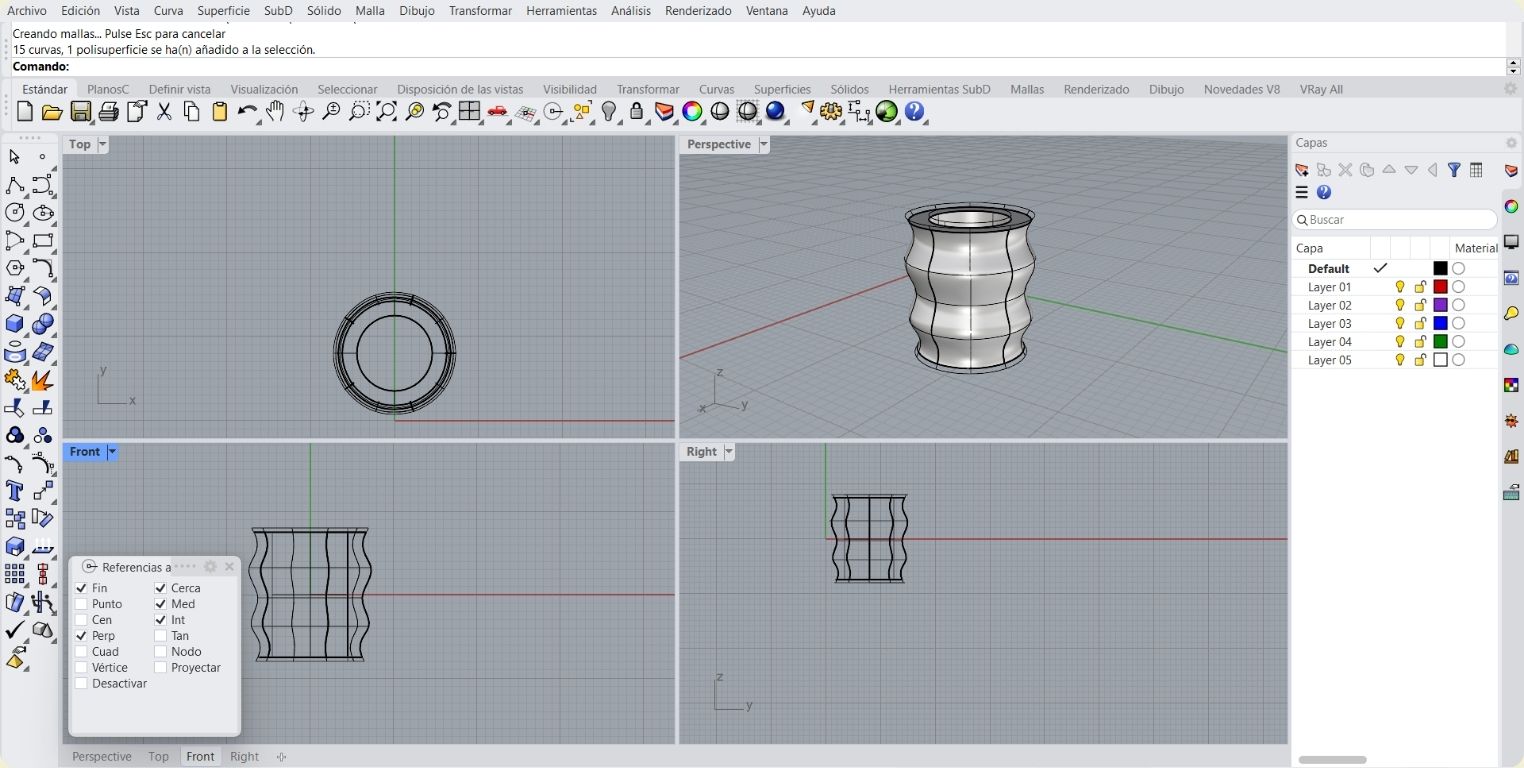Select the circle tool in left sidebar

pyautogui.click(x=14, y=212)
